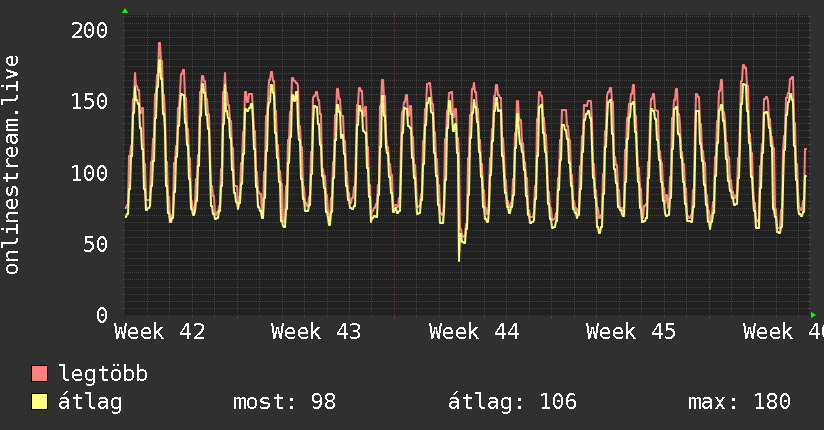Click the Week 42 x-axis label
Image resolution: width=824 pixels, height=430 pixels.
tap(160, 332)
